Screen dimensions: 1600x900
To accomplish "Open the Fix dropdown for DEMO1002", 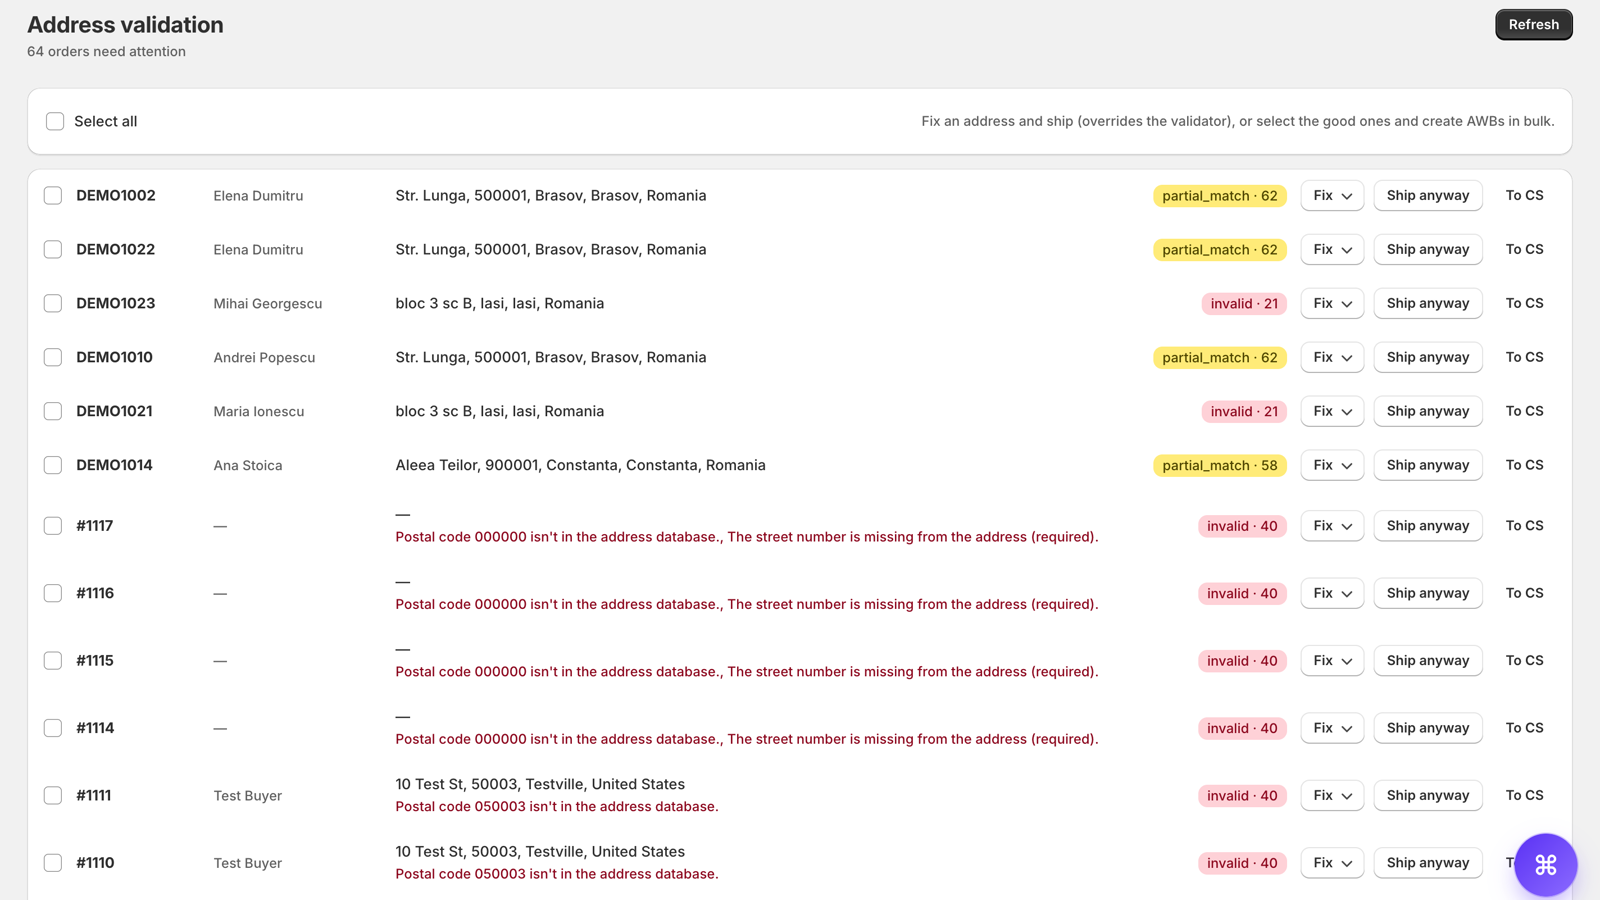I will coord(1332,196).
